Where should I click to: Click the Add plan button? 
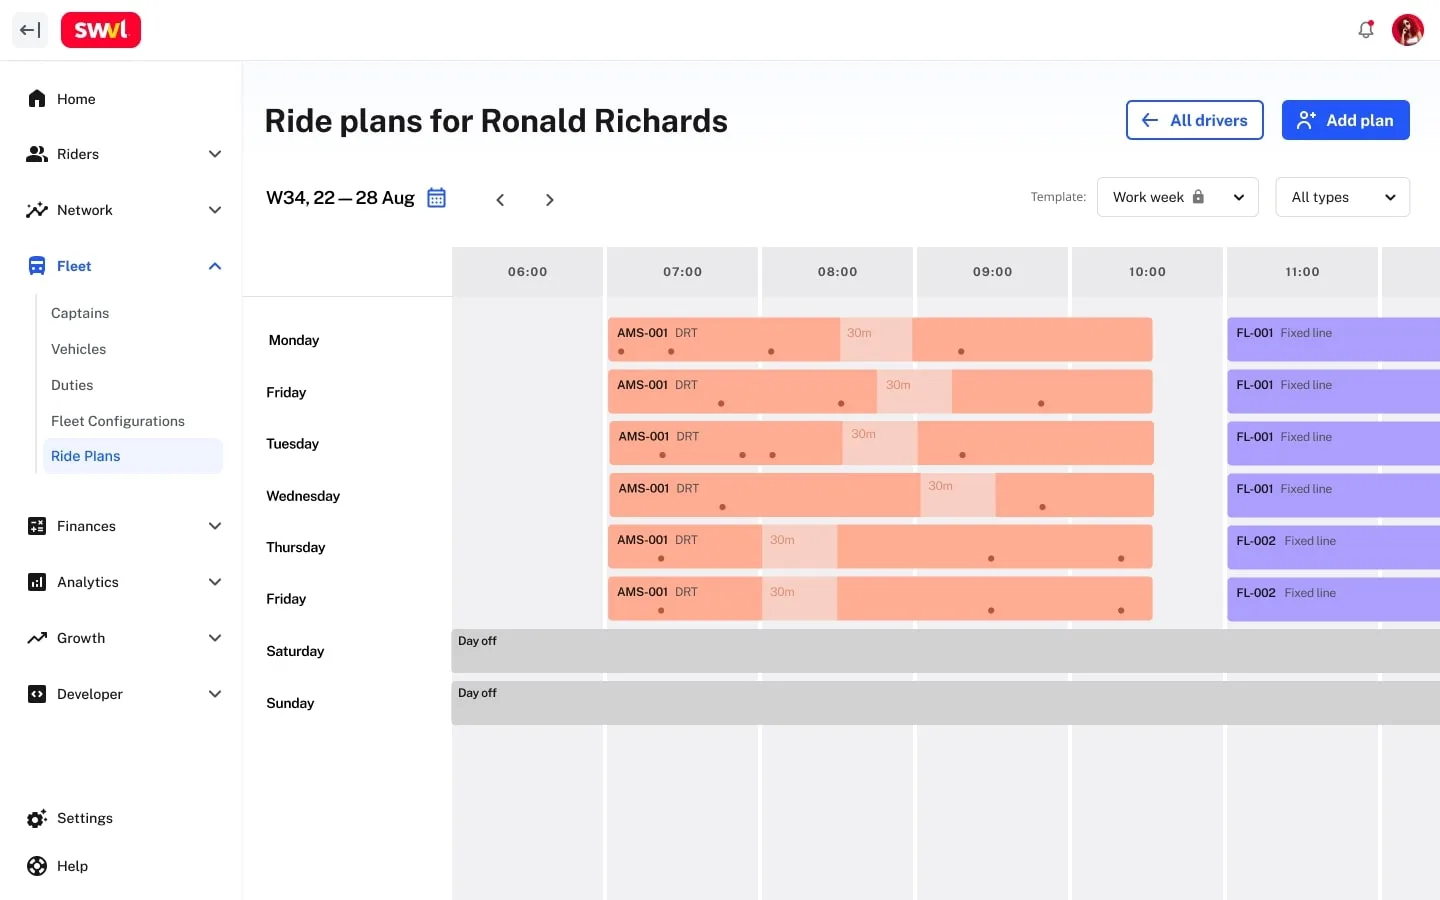(x=1345, y=120)
